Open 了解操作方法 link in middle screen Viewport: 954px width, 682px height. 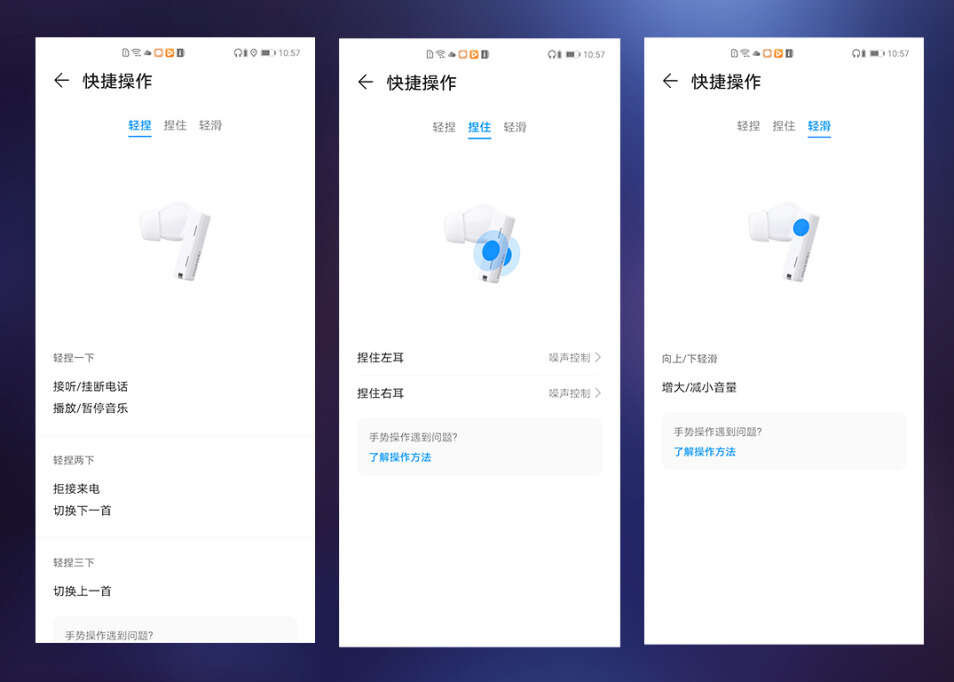tap(400, 458)
